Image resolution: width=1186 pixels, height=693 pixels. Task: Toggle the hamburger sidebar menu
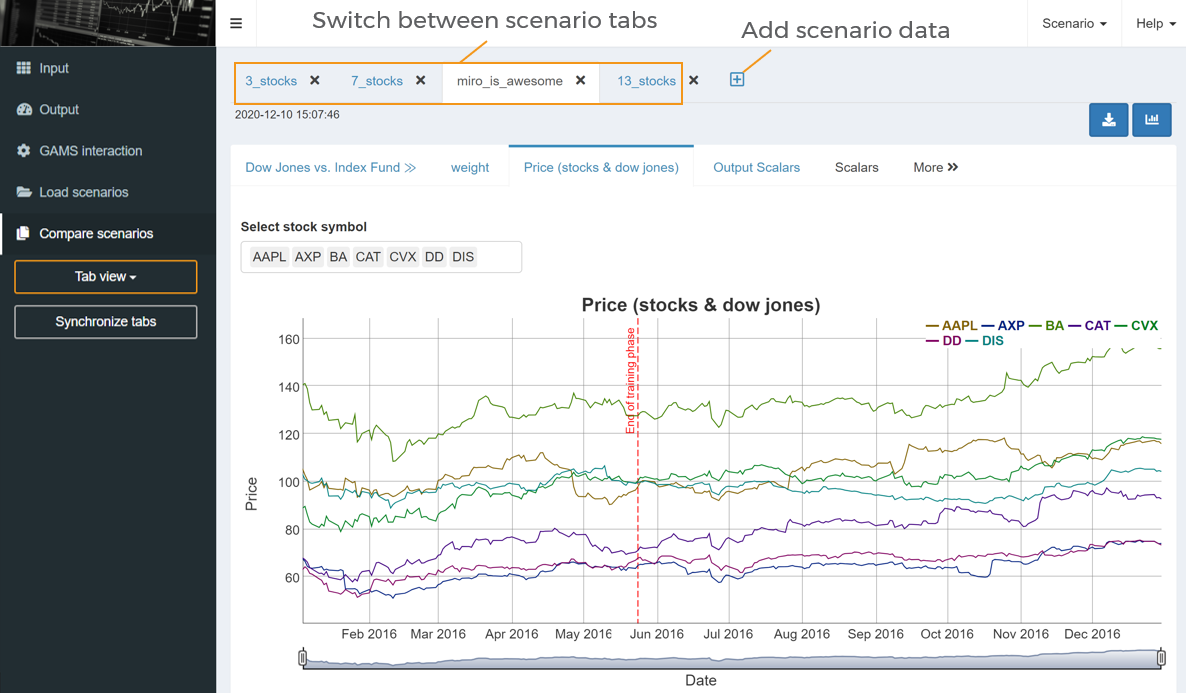click(236, 23)
